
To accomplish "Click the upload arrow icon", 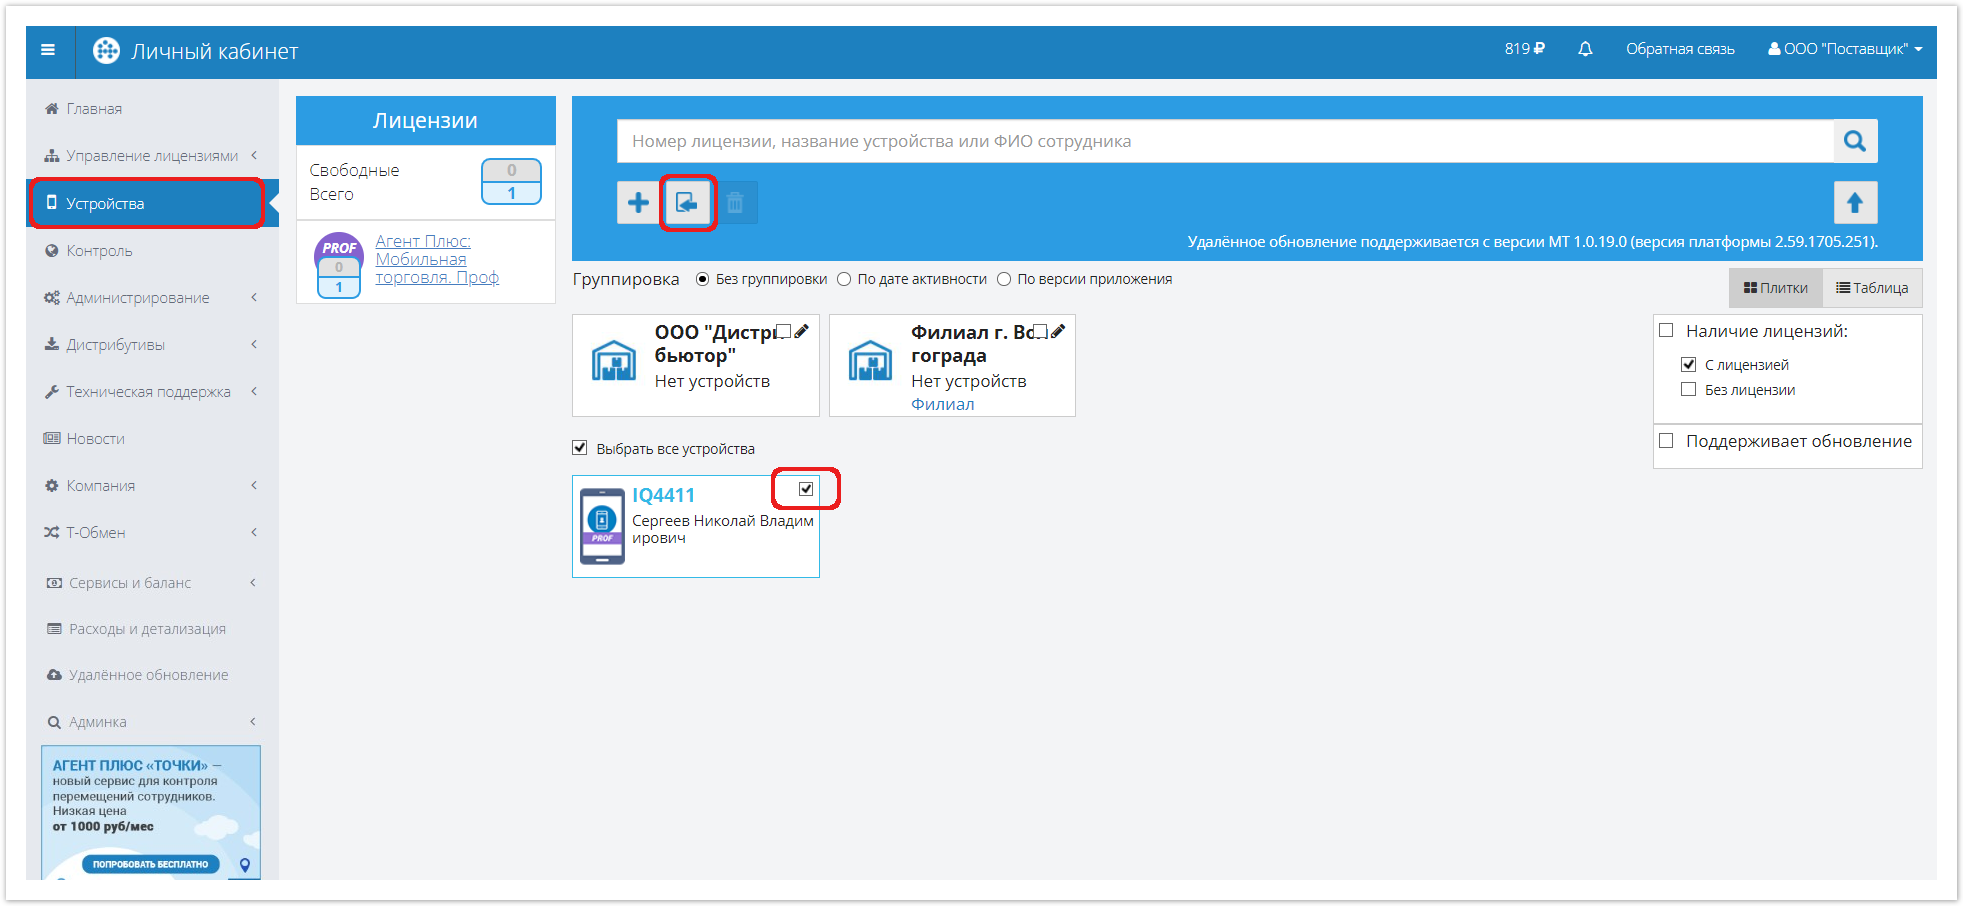I will [1855, 203].
